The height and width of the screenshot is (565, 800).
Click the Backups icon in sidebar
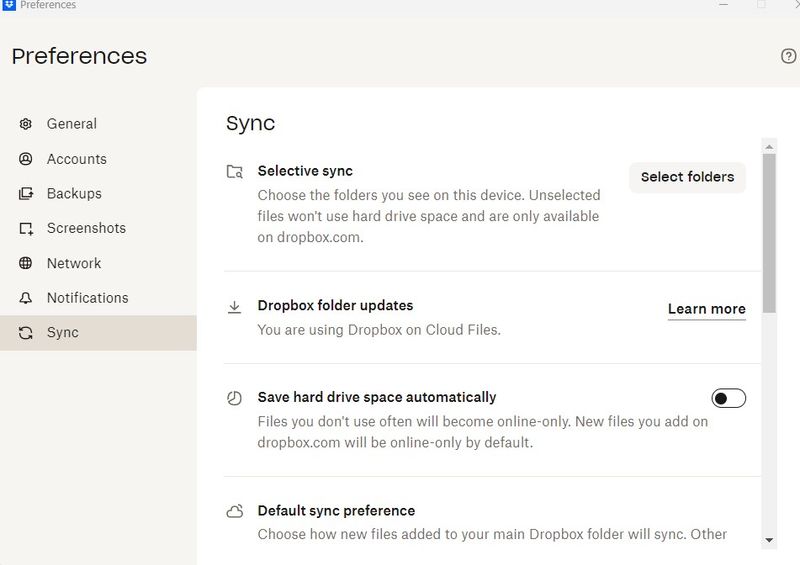[26, 194]
